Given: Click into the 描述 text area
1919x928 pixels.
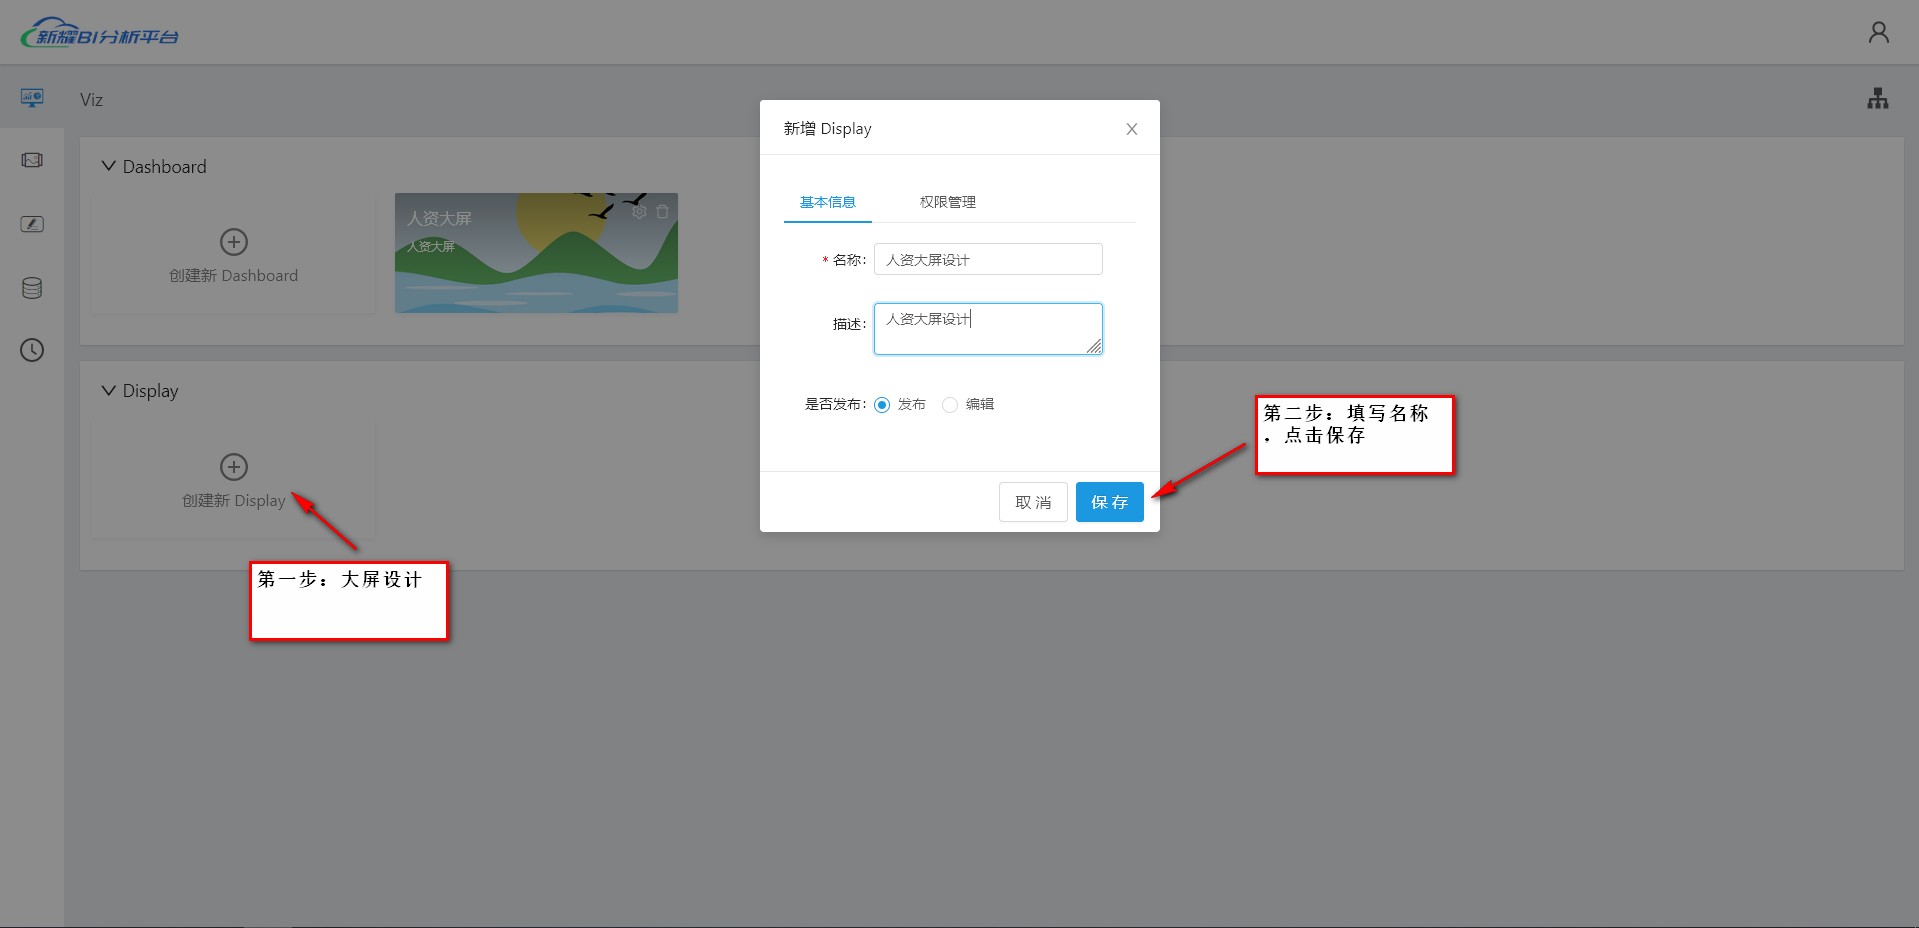Looking at the screenshot, I should (987, 330).
